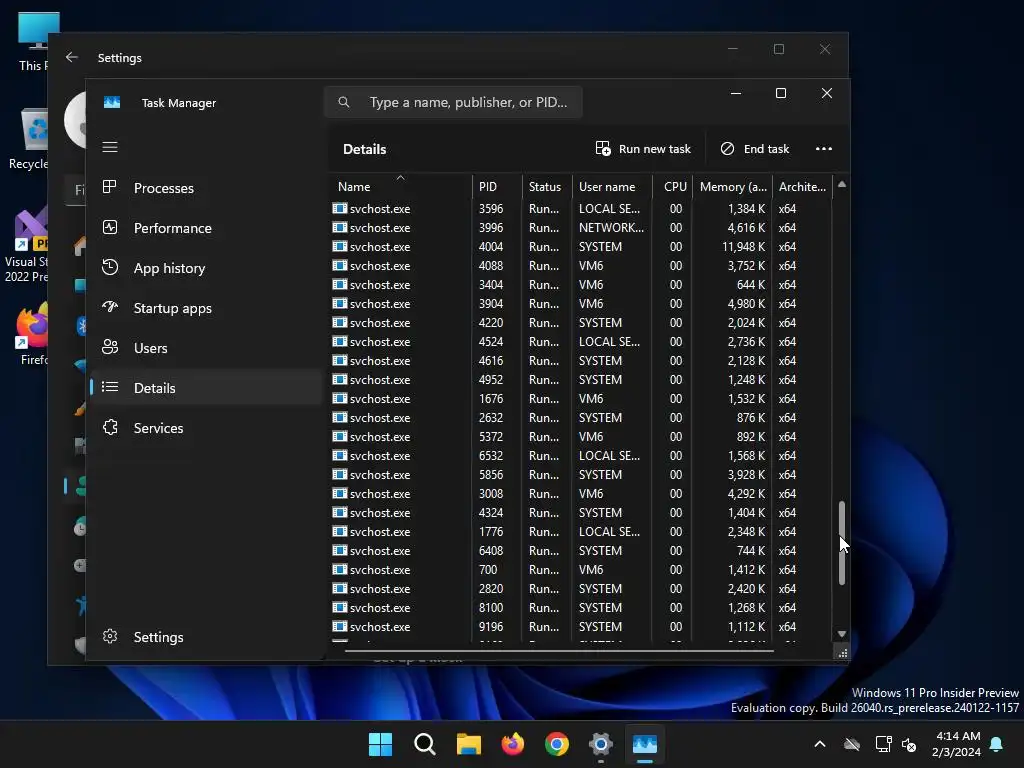1024x768 pixels.
Task: Select the Details page
Action: coord(206,388)
